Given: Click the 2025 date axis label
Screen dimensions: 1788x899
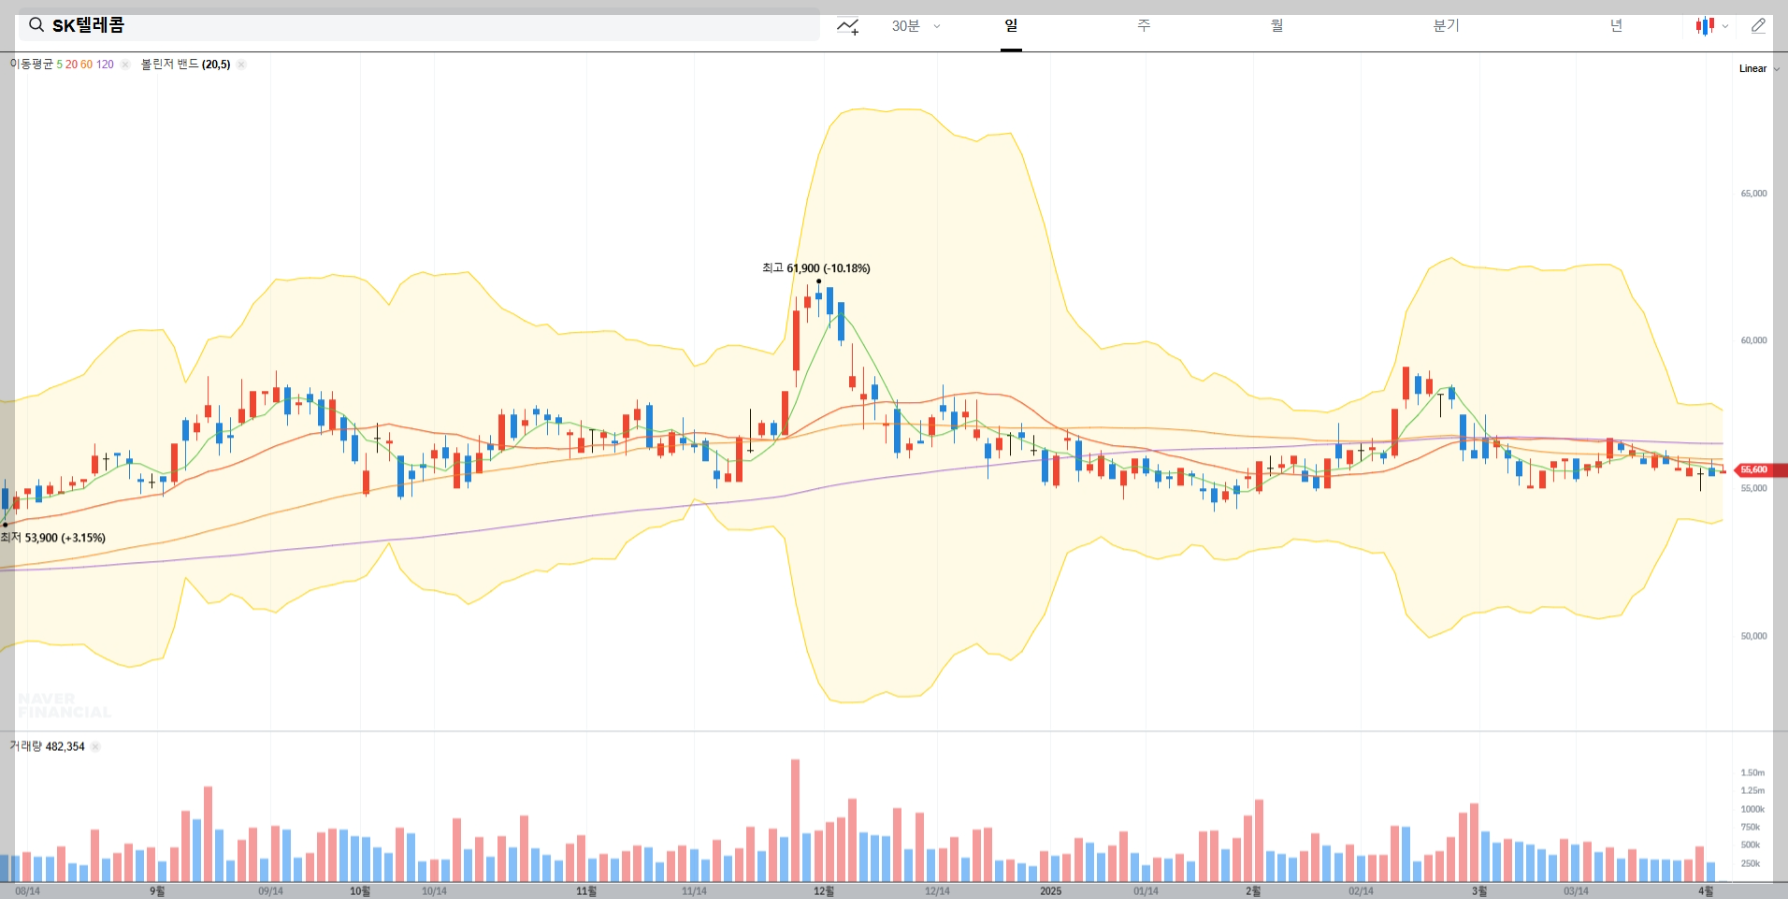Looking at the screenshot, I should point(1050,891).
